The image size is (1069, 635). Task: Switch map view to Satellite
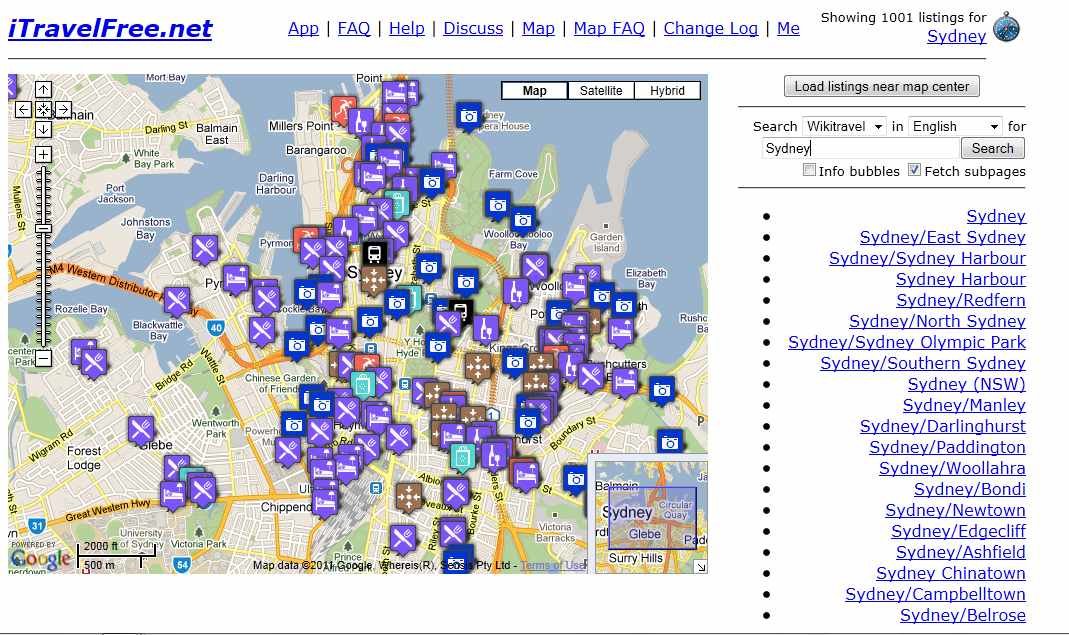click(x=601, y=91)
